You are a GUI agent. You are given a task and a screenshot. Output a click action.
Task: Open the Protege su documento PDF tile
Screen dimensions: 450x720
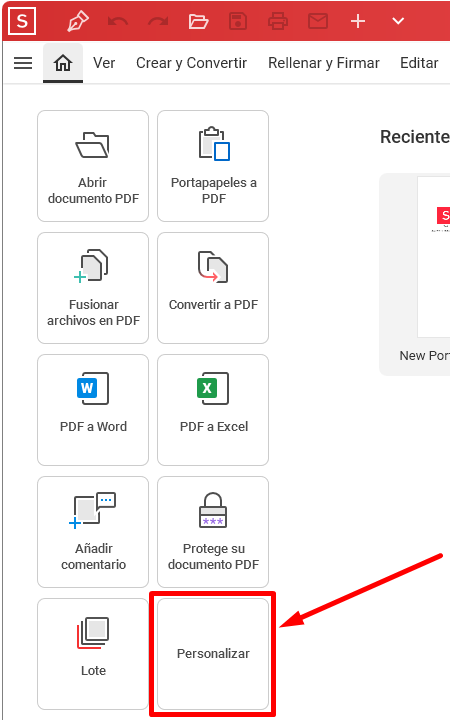[213, 532]
